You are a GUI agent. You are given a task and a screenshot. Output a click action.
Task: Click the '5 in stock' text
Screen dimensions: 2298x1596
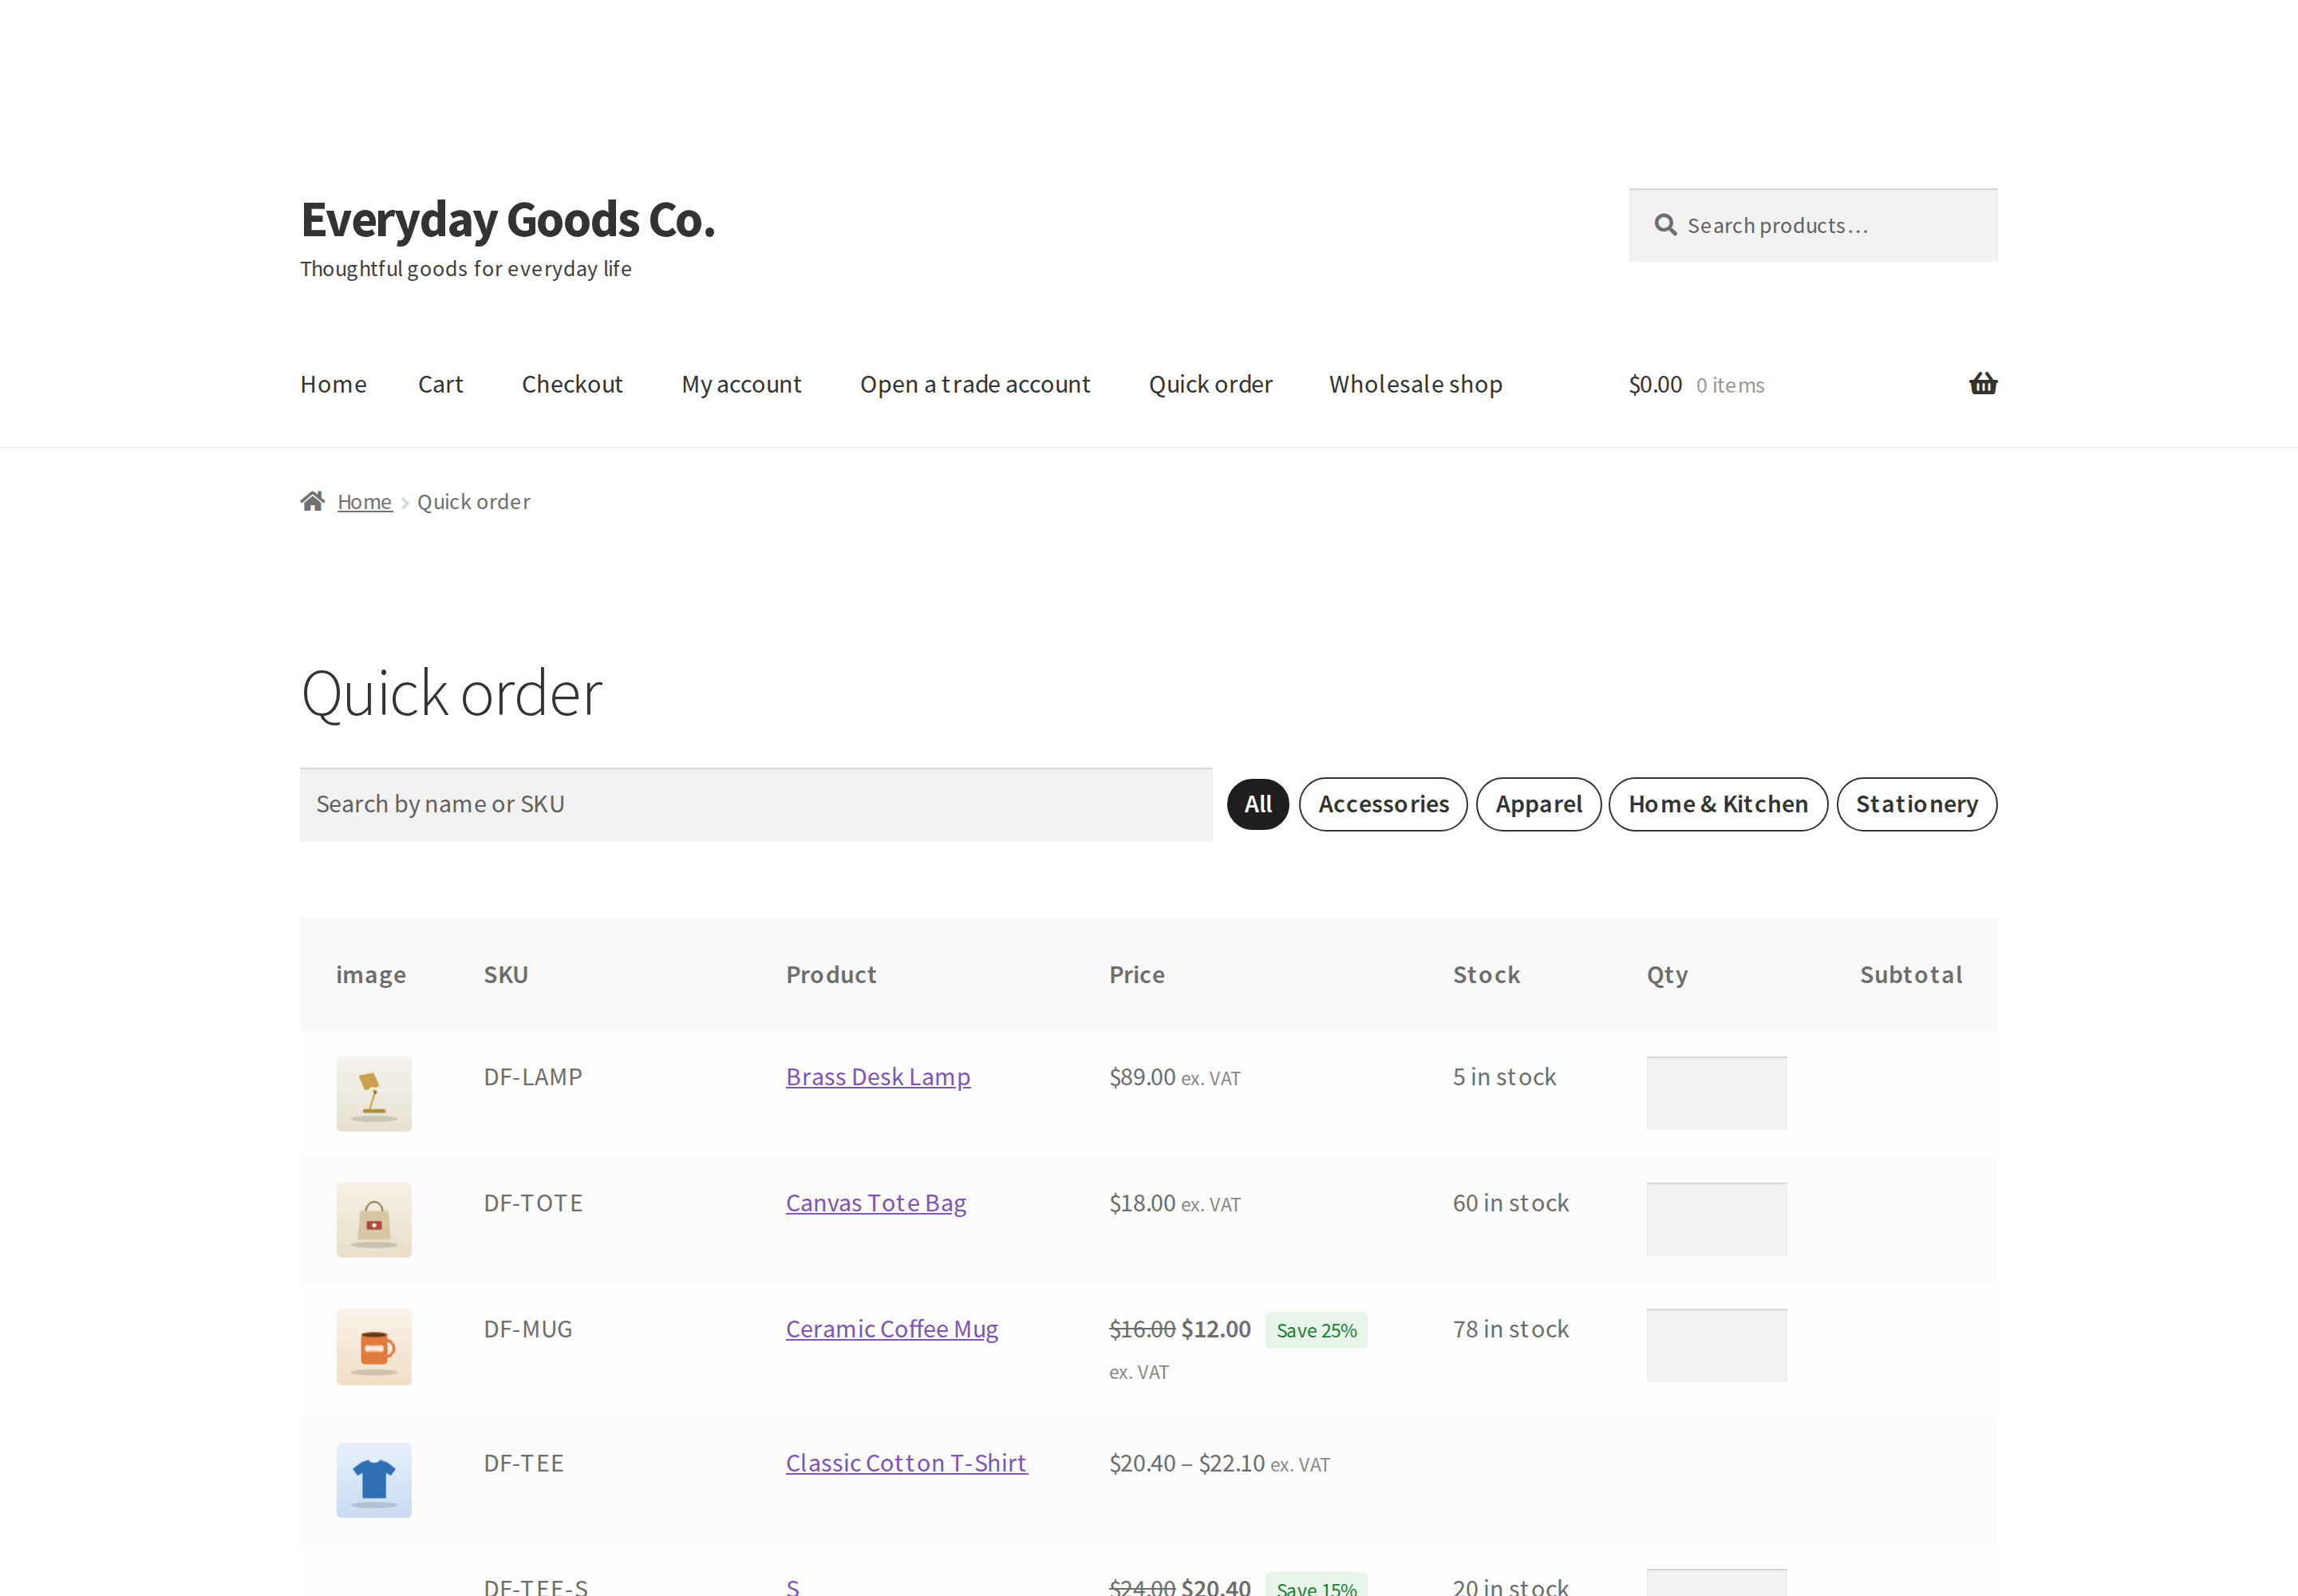[x=1504, y=1077]
